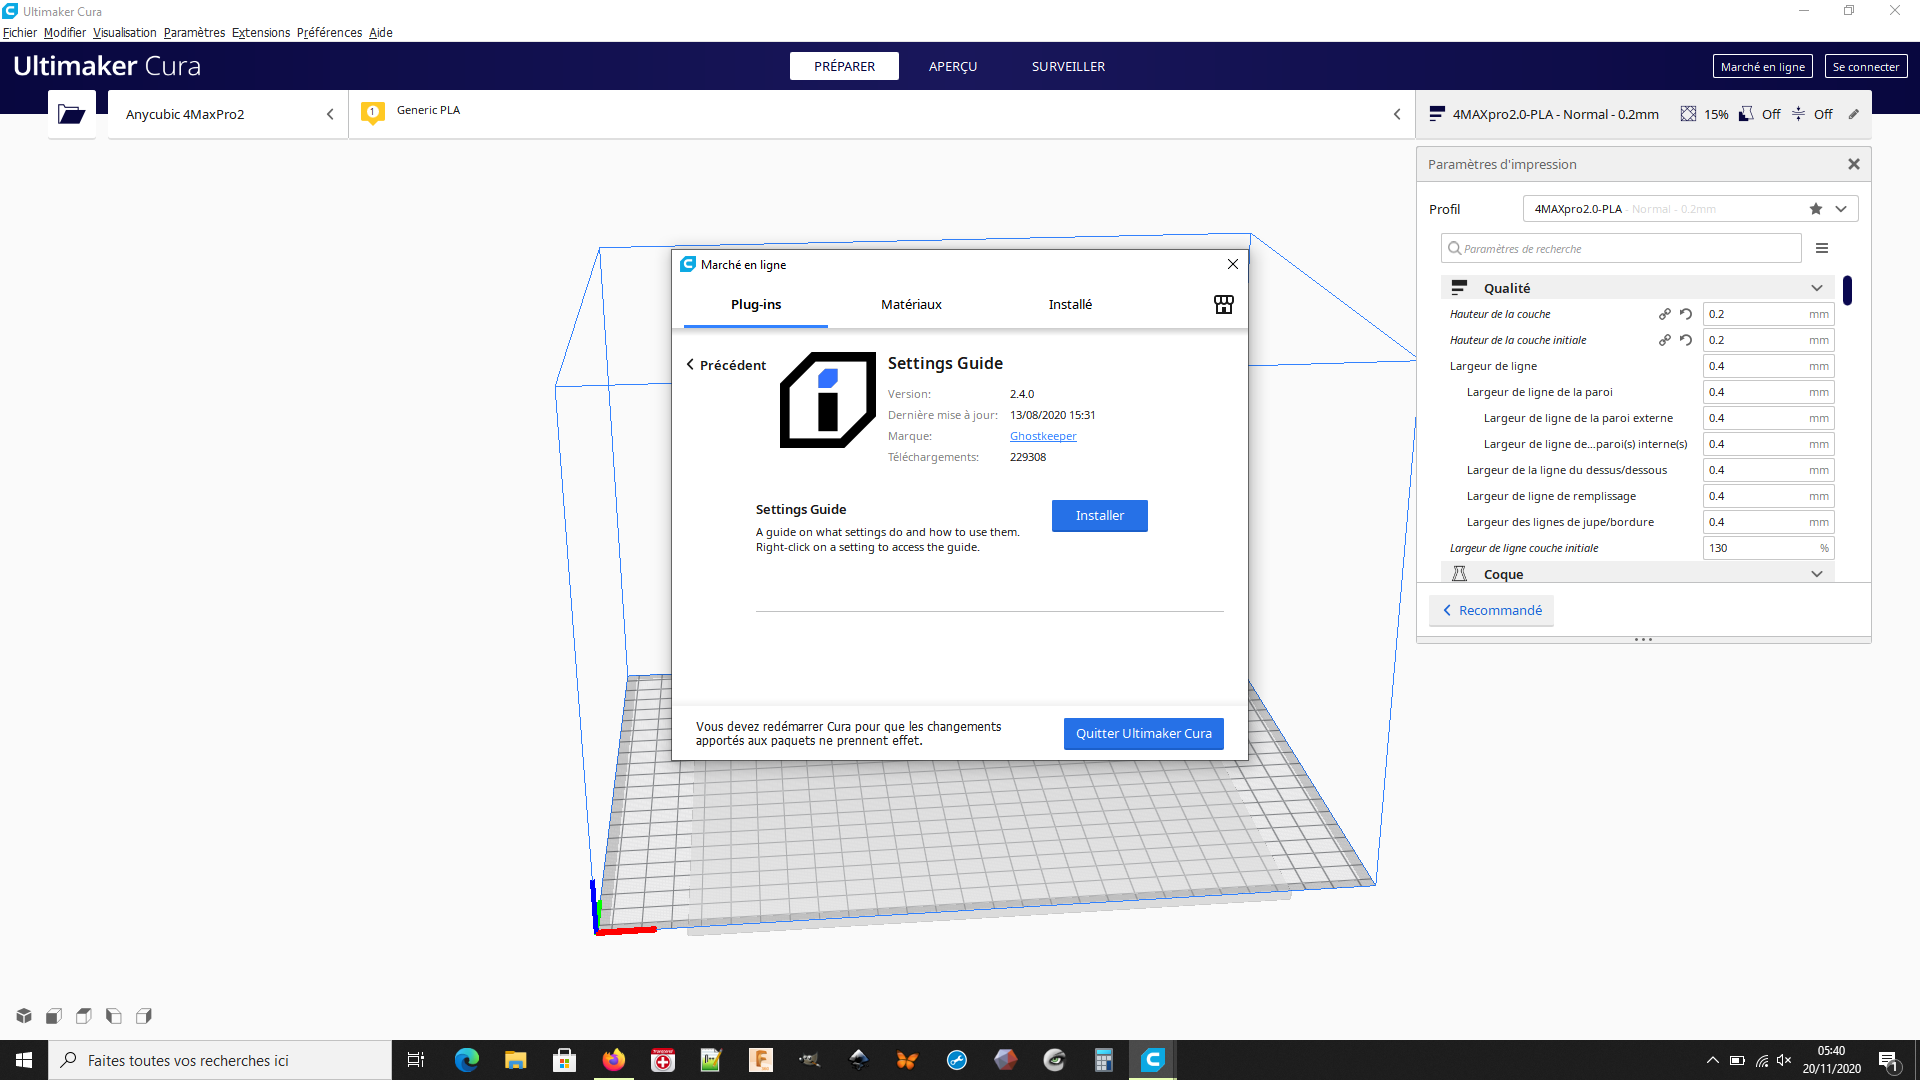Reset Hauteur de la couche value
This screenshot has height=1080, width=1920.
(x=1686, y=314)
